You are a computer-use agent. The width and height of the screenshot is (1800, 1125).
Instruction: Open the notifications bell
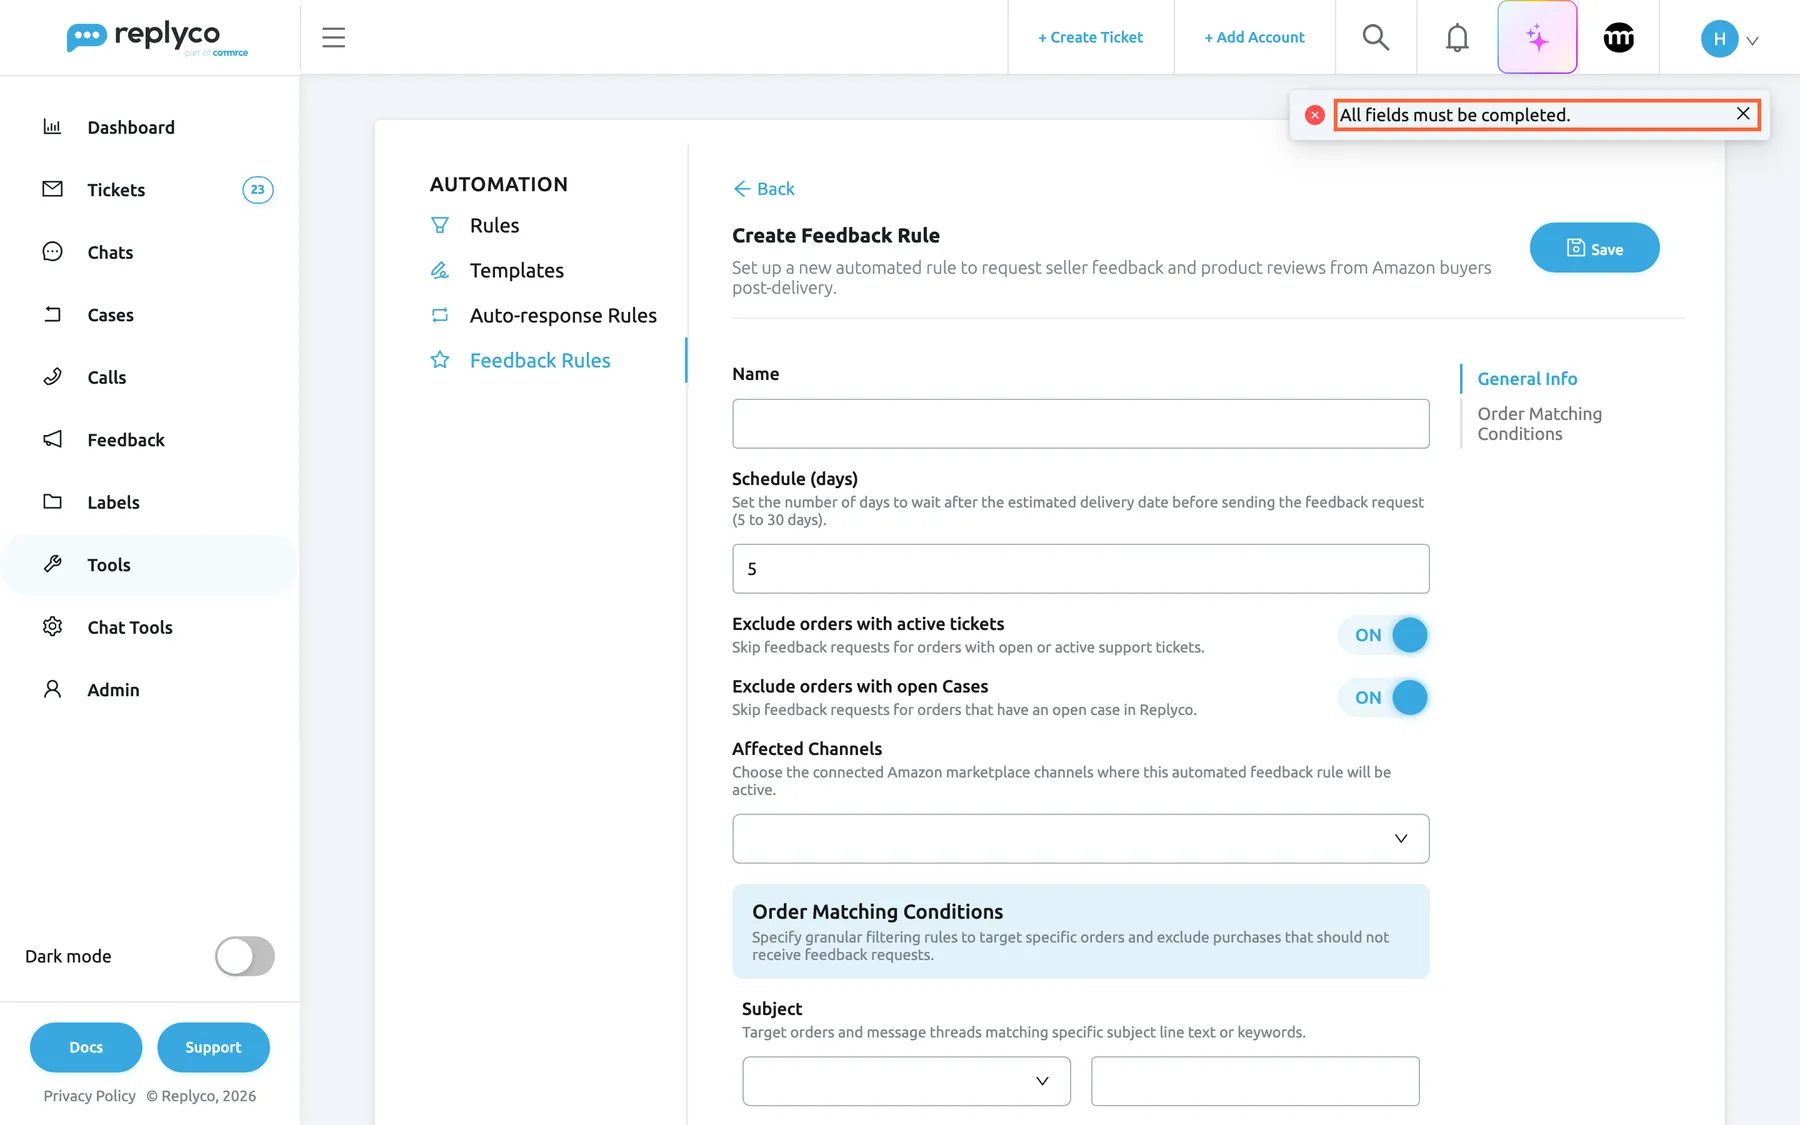tap(1457, 38)
